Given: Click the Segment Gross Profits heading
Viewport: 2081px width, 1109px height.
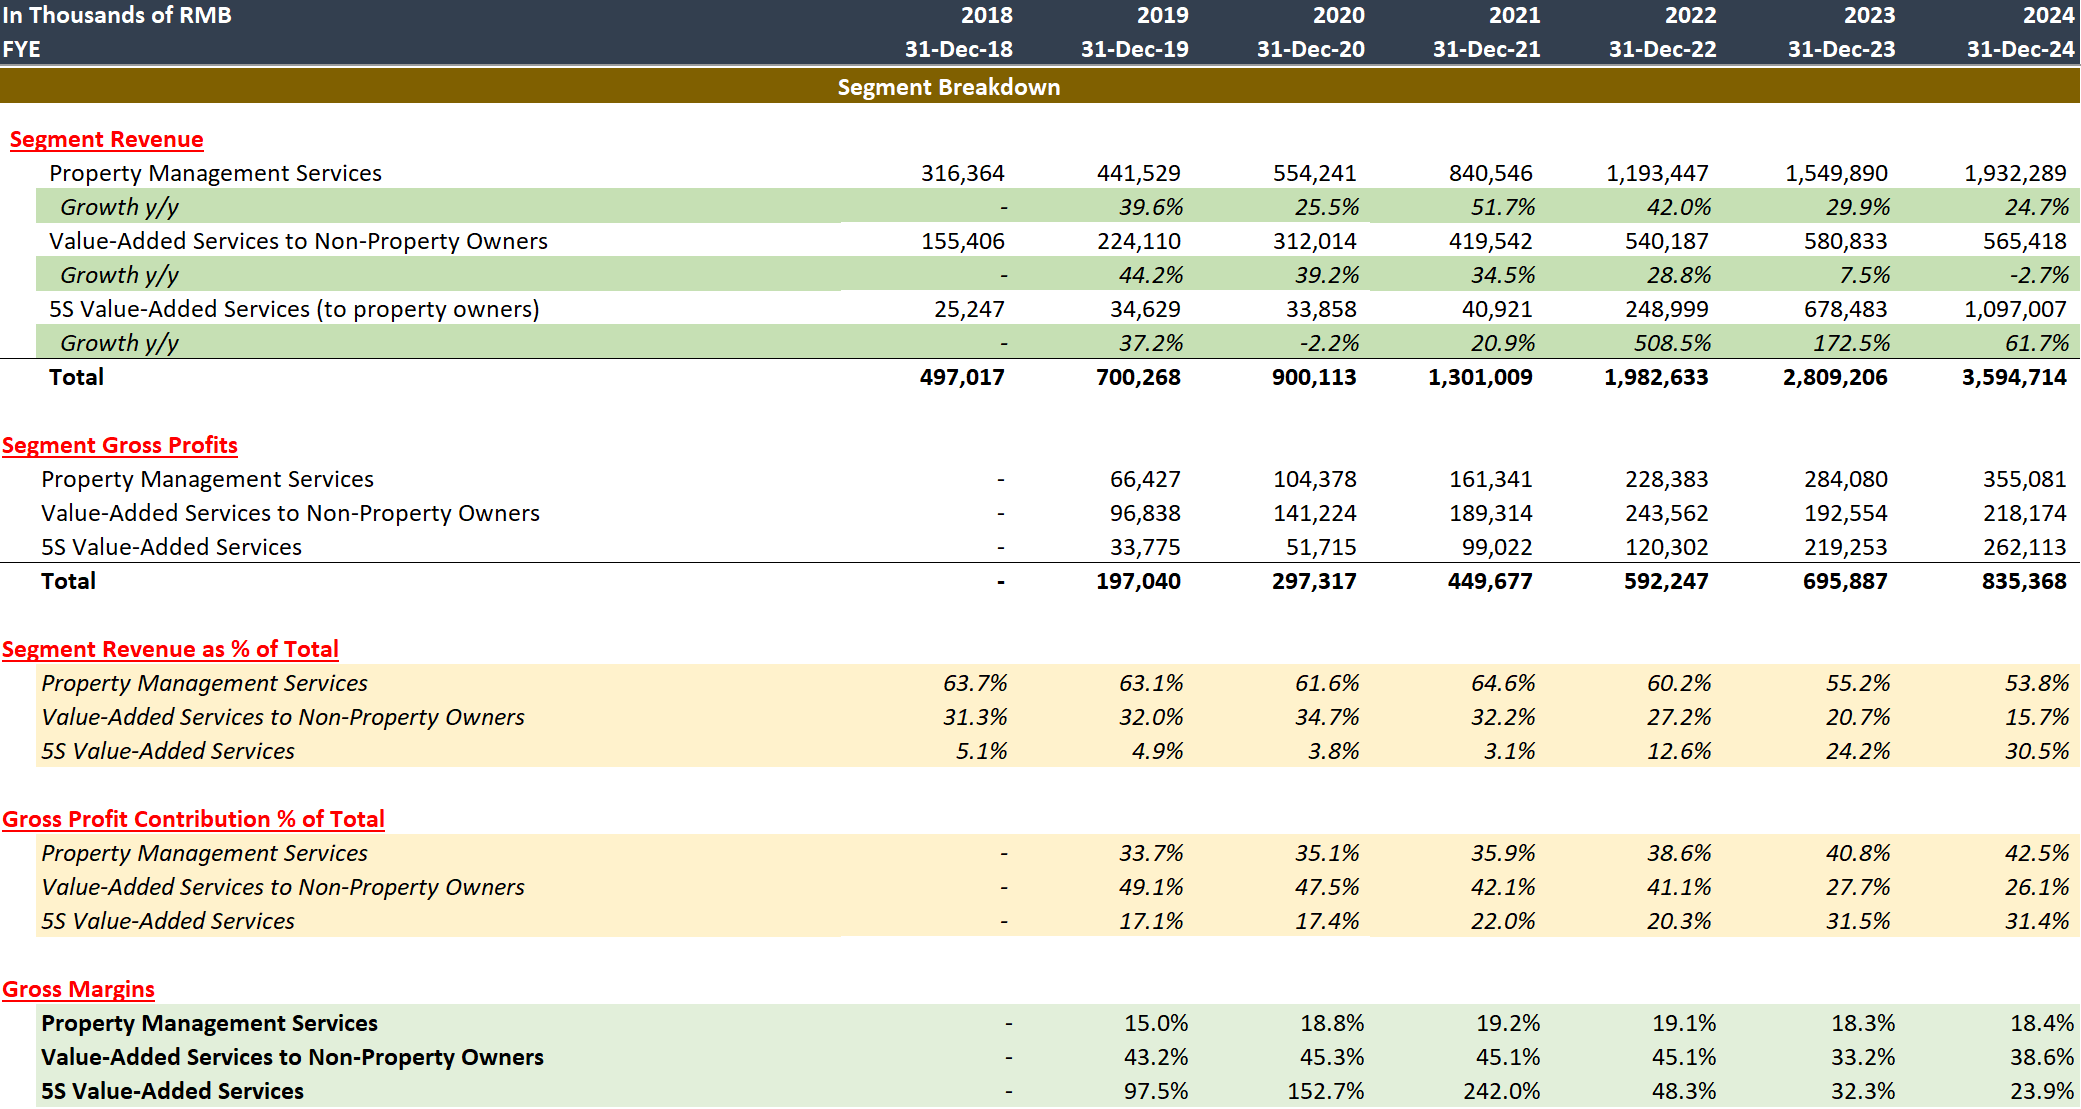Looking at the screenshot, I should (x=119, y=446).
